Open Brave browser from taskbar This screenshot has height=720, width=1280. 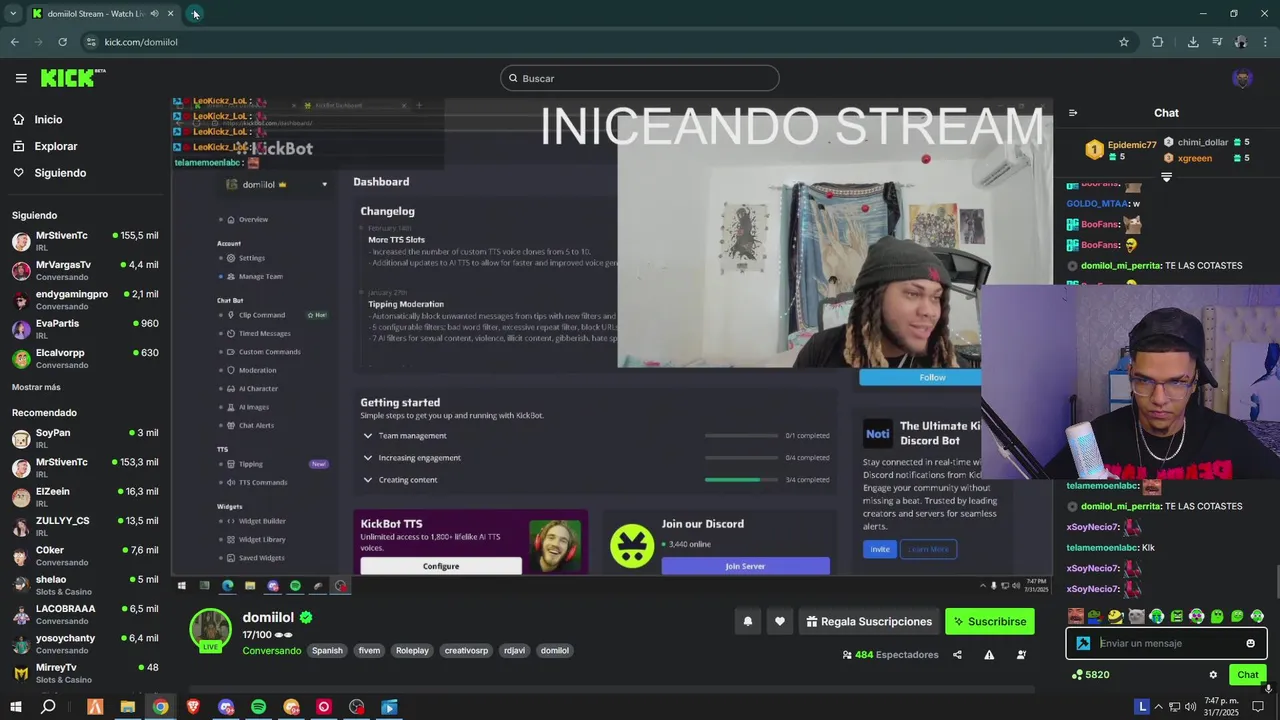pyautogui.click(x=193, y=707)
